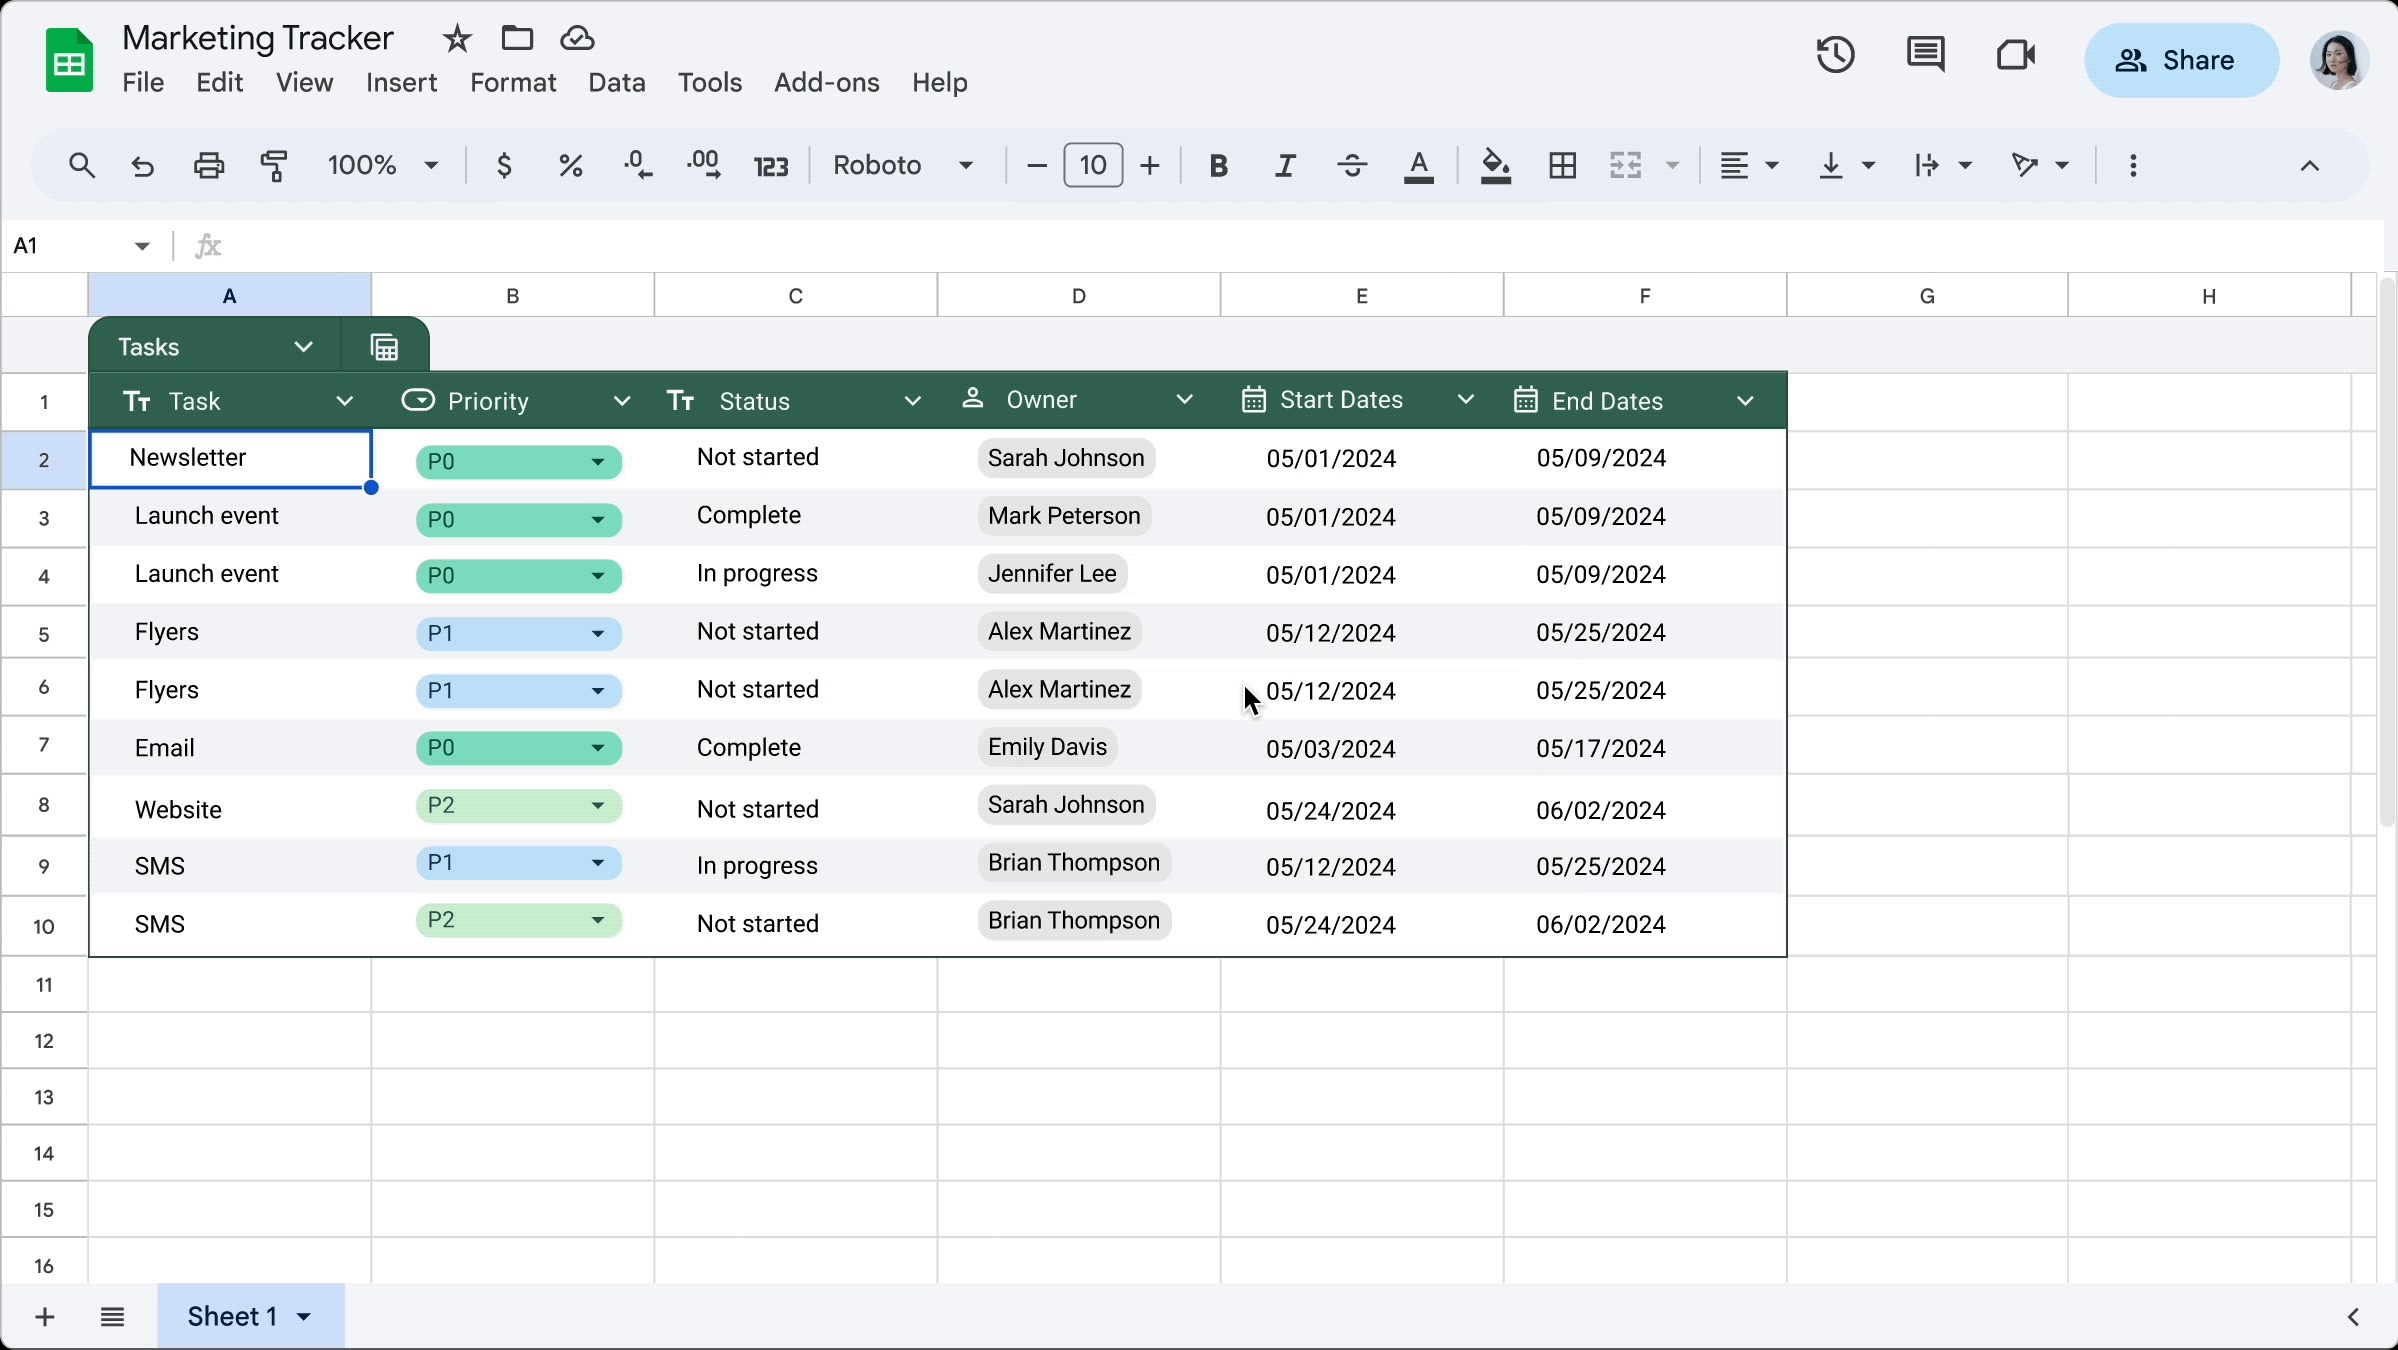Click the merge cells icon
The width and height of the screenshot is (2398, 1350).
(1626, 166)
